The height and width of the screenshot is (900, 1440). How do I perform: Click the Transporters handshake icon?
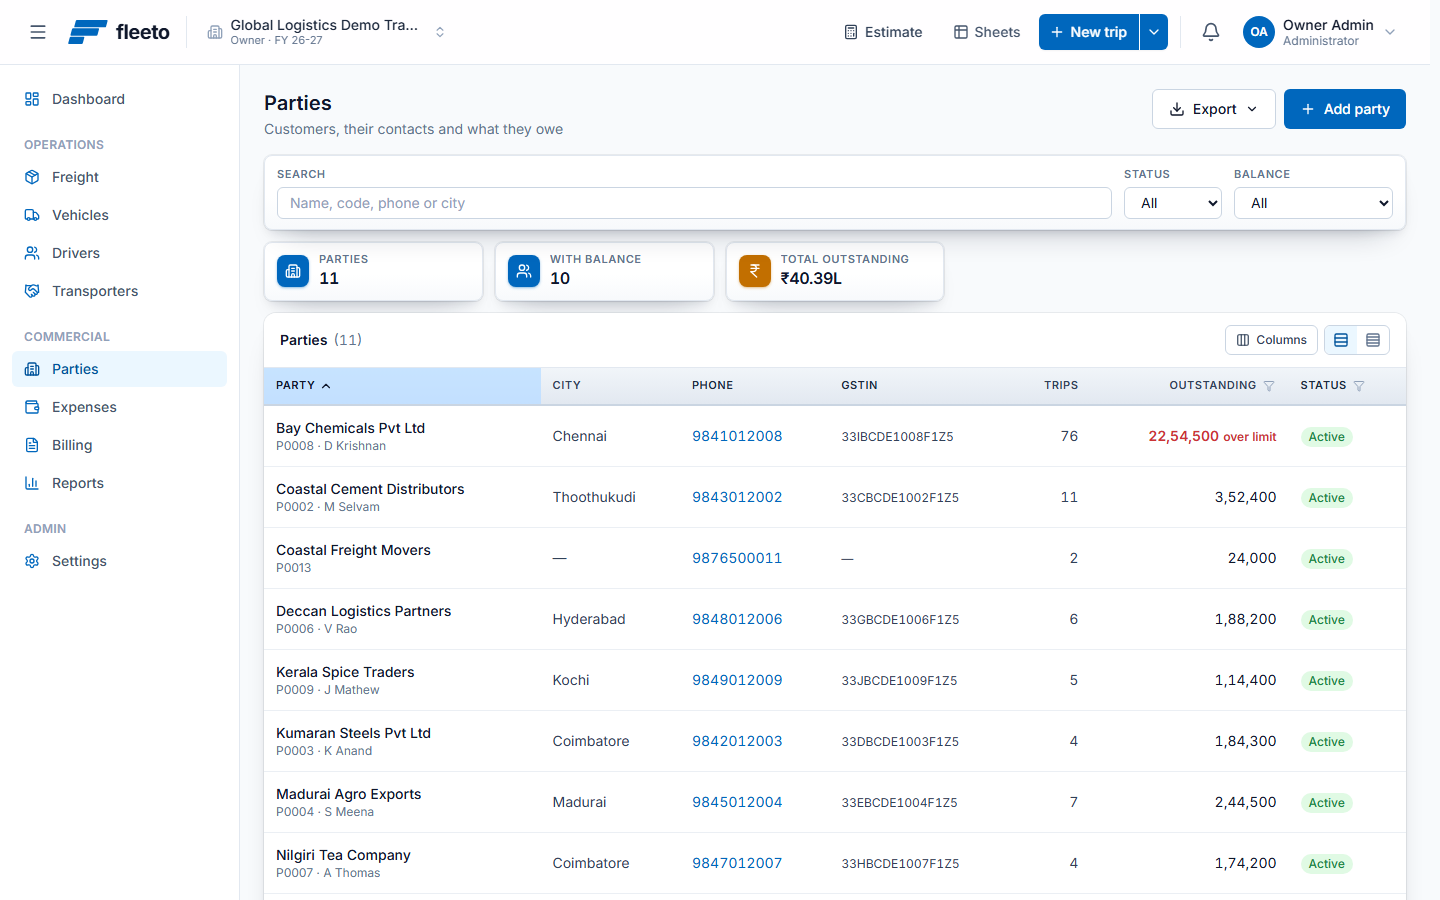(x=32, y=291)
